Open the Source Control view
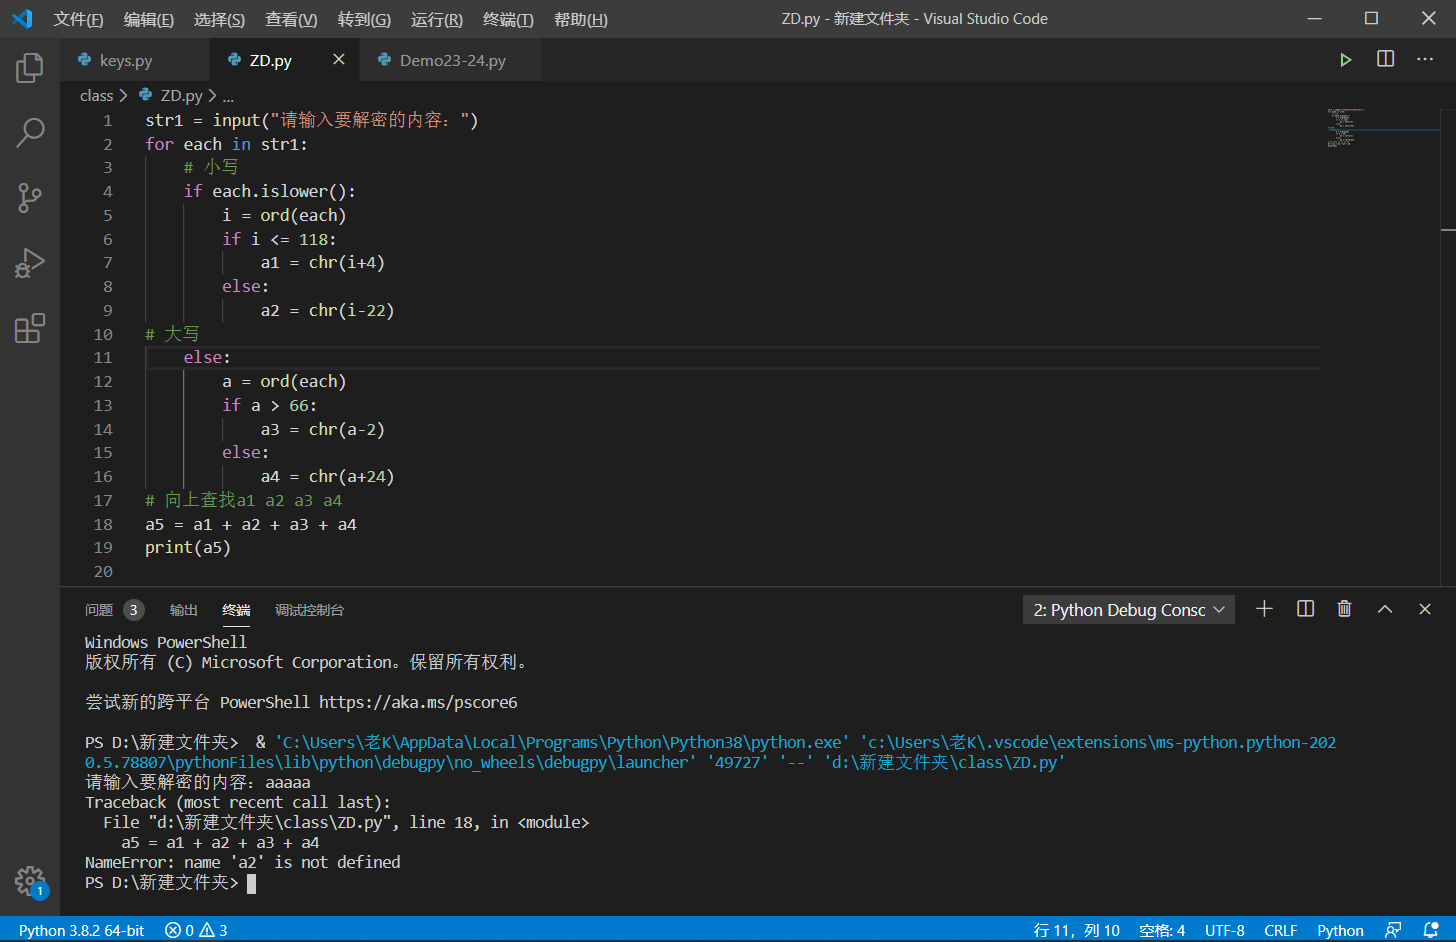Viewport: 1456px width, 942px height. tap(30, 197)
